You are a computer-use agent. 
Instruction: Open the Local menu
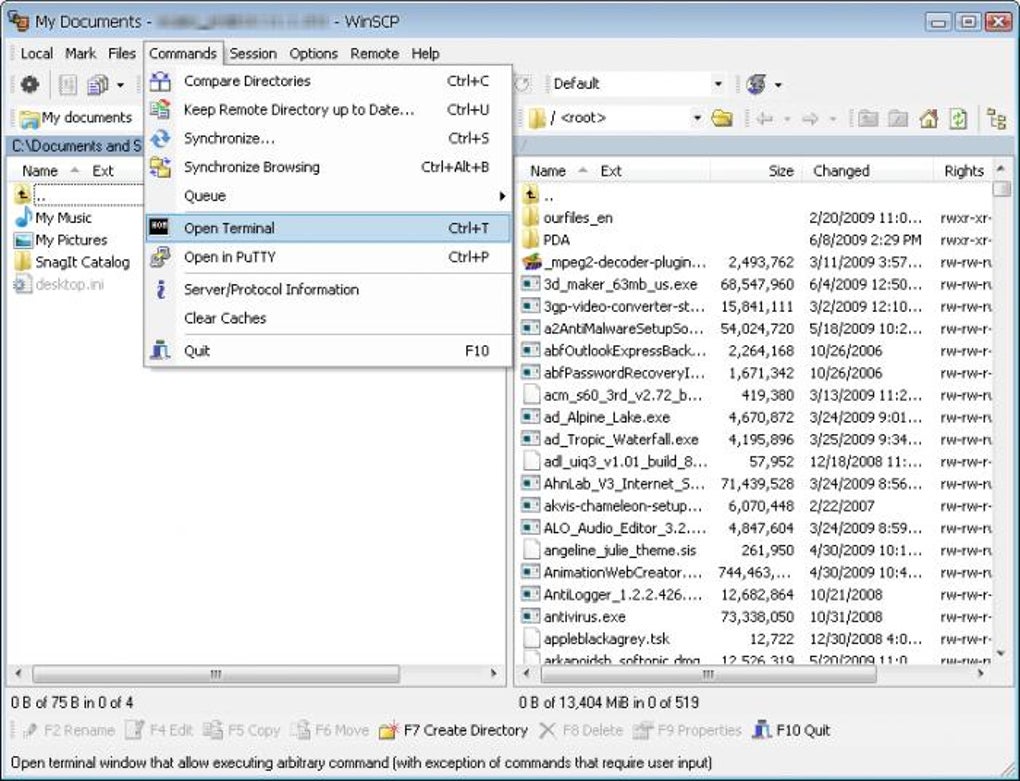coord(36,53)
